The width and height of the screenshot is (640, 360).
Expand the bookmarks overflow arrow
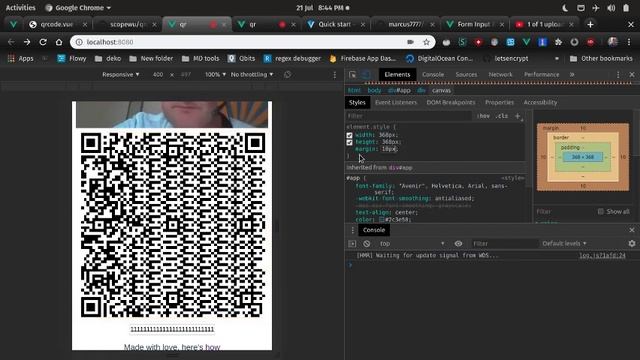(x=557, y=59)
